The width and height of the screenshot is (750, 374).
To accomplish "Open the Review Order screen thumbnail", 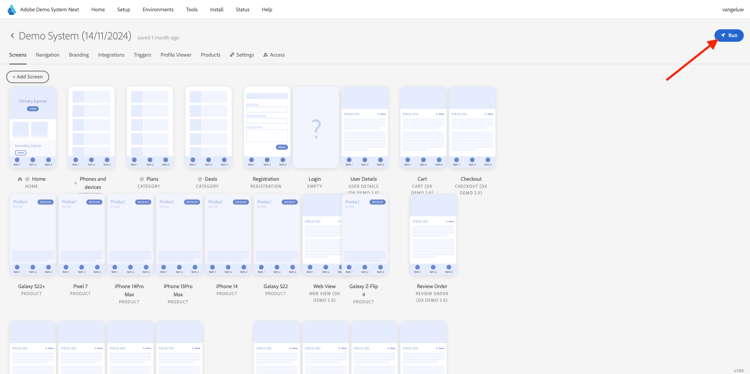I will pos(433,235).
